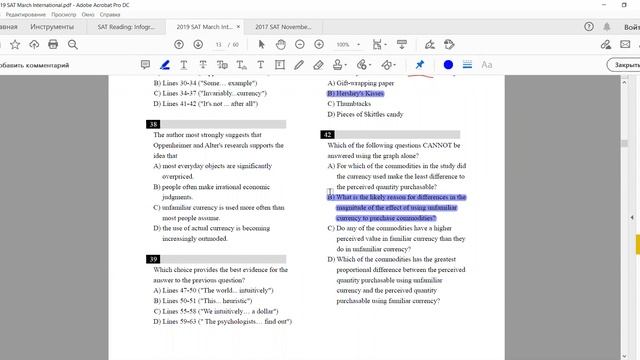Open the Просмотр menu

point(63,15)
